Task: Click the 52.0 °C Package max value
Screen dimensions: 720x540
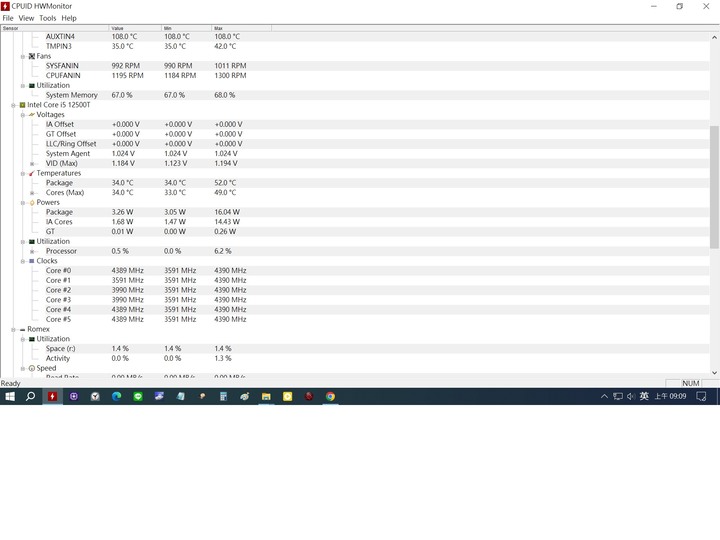Action: tap(225, 183)
